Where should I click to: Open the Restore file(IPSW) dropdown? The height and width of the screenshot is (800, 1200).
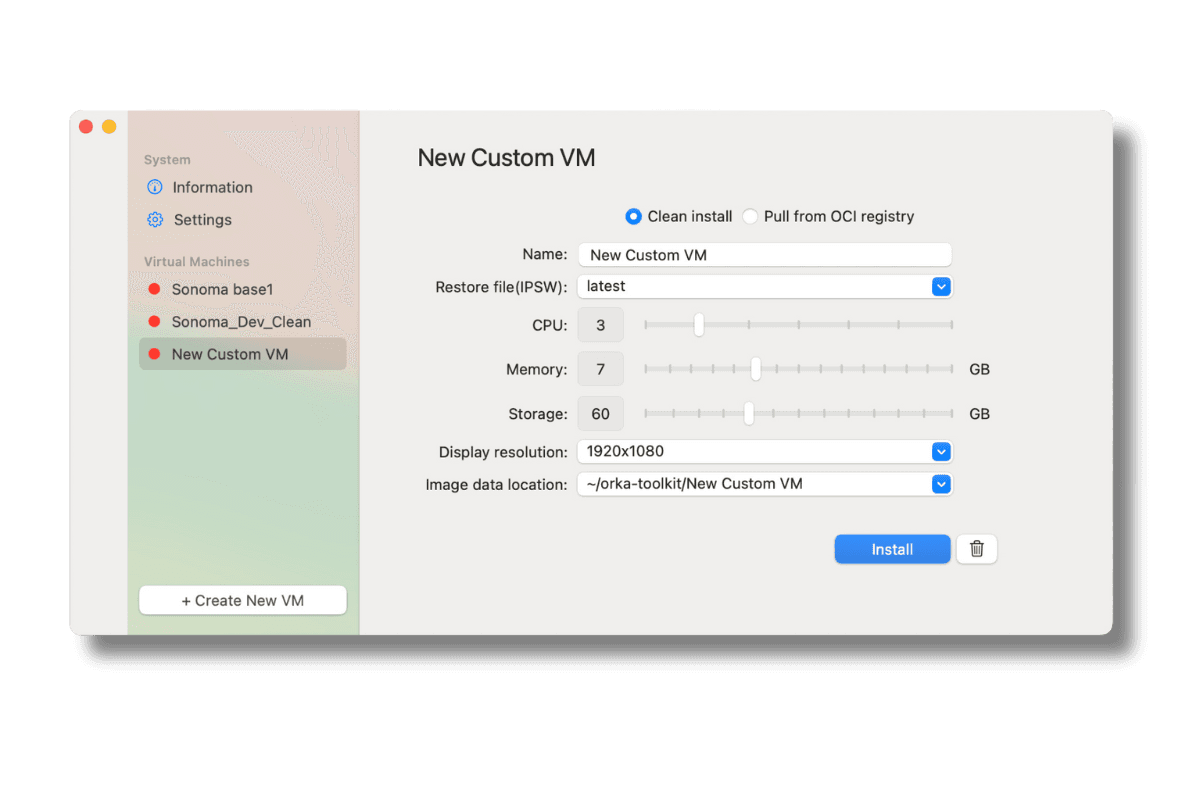940,287
